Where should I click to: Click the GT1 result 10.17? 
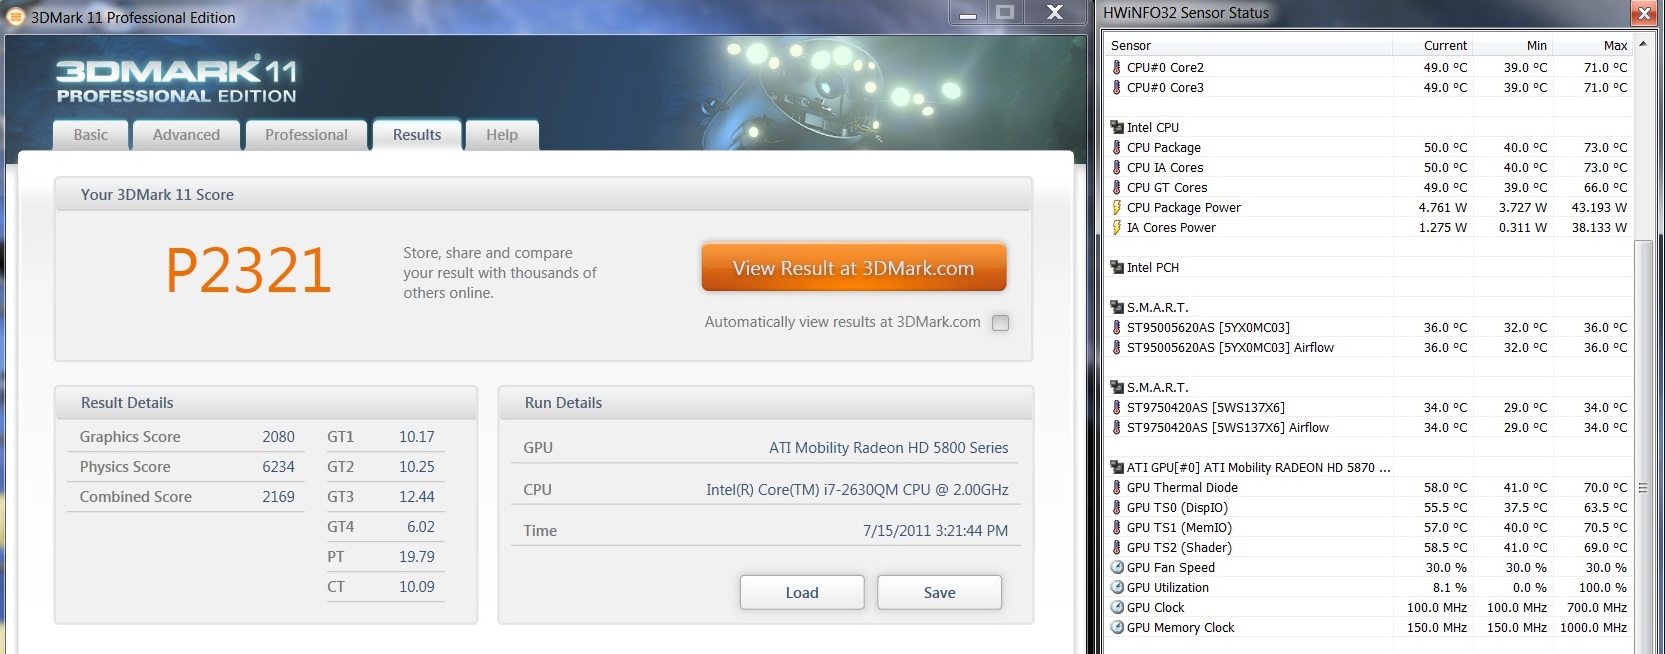click(416, 437)
